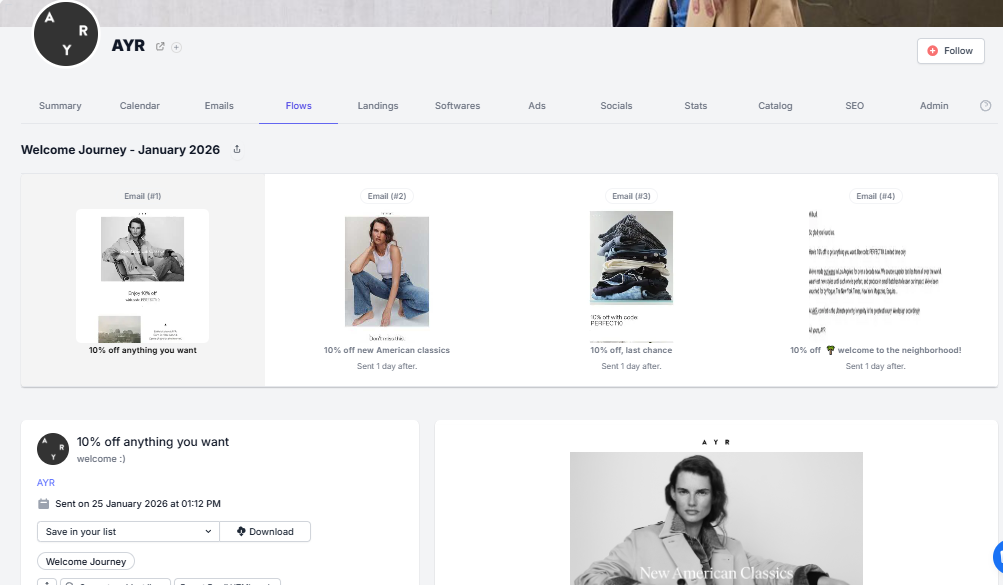View the Catalog tab

(x=775, y=106)
